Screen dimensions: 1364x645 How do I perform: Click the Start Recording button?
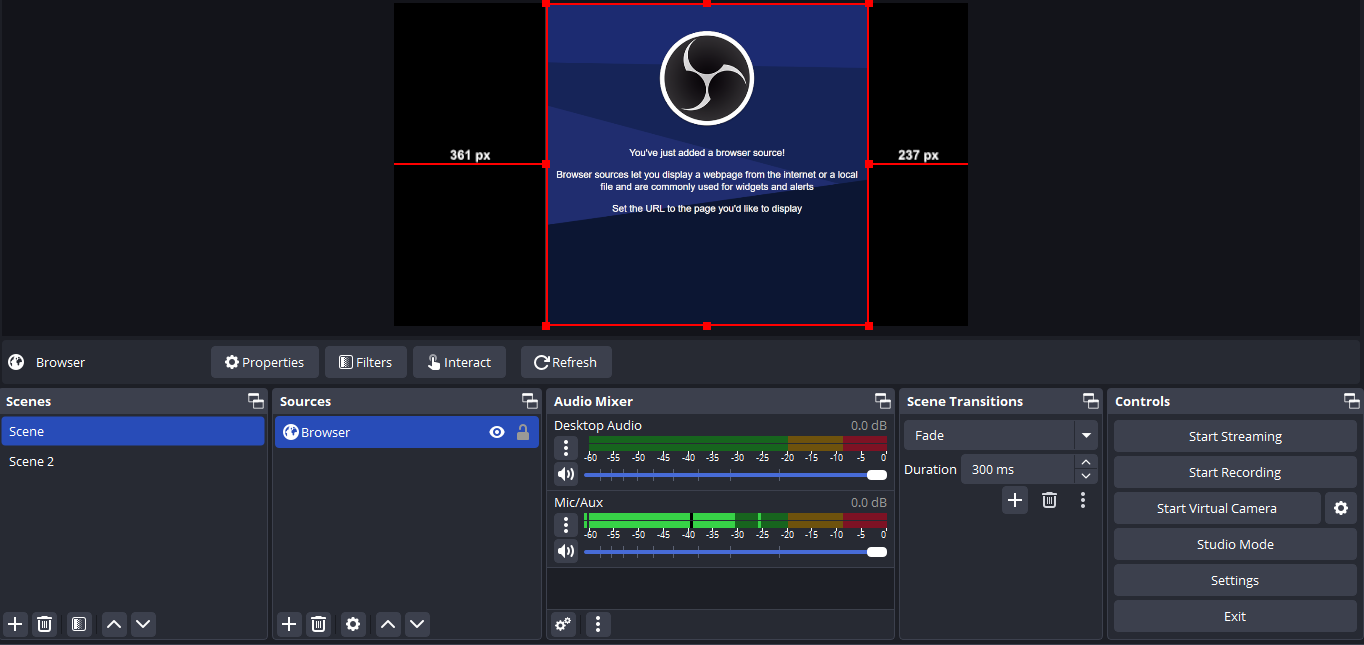pos(1234,472)
